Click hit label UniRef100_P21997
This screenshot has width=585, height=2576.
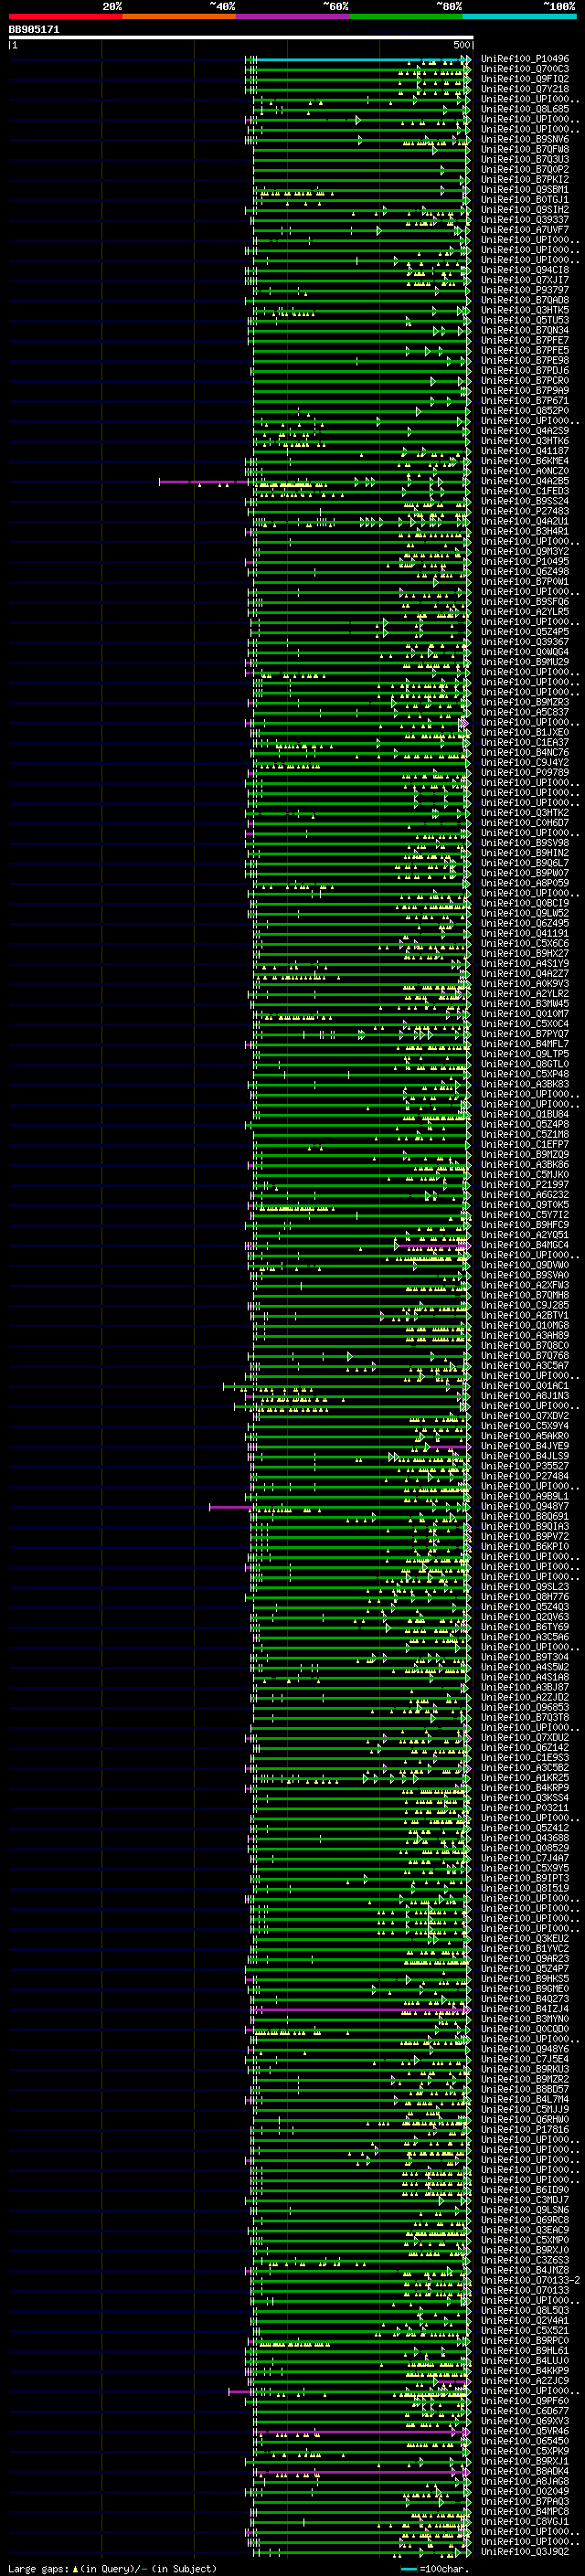point(525,1185)
